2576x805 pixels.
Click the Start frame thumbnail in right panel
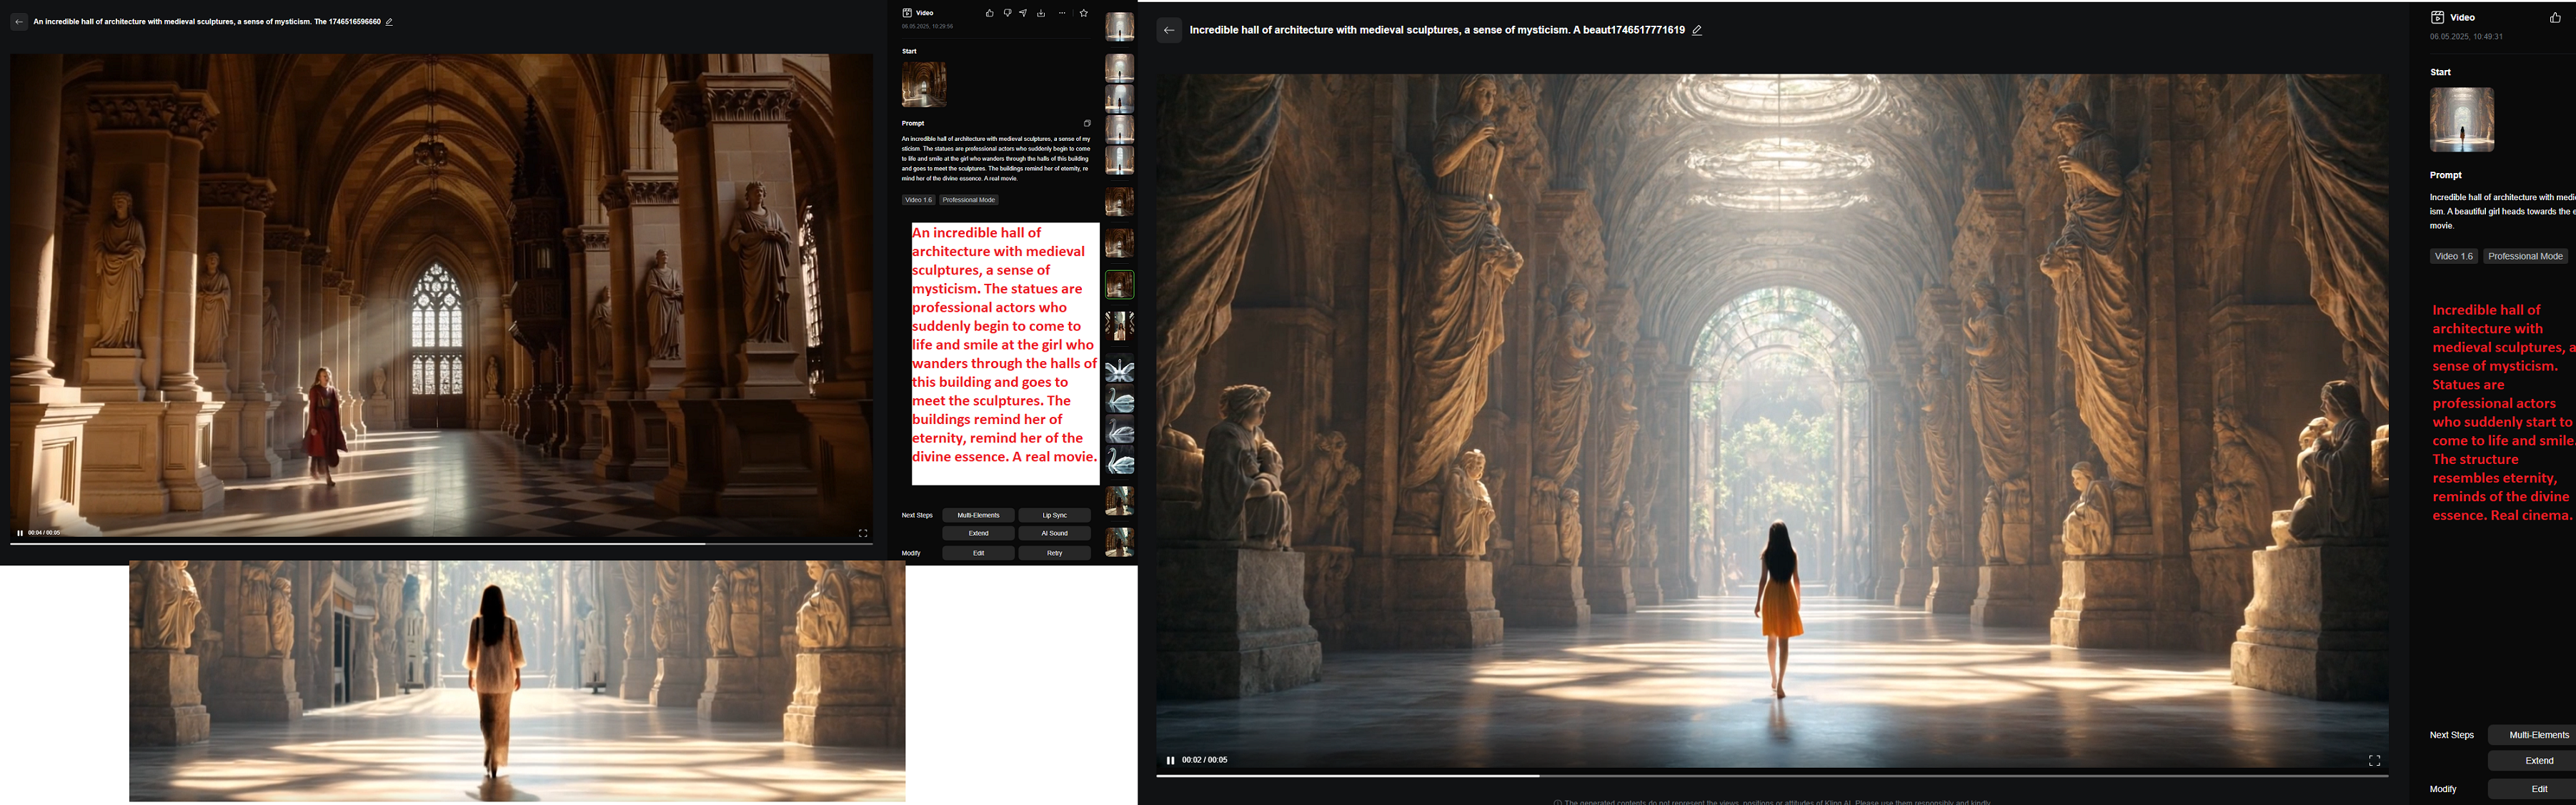[x=2461, y=120]
